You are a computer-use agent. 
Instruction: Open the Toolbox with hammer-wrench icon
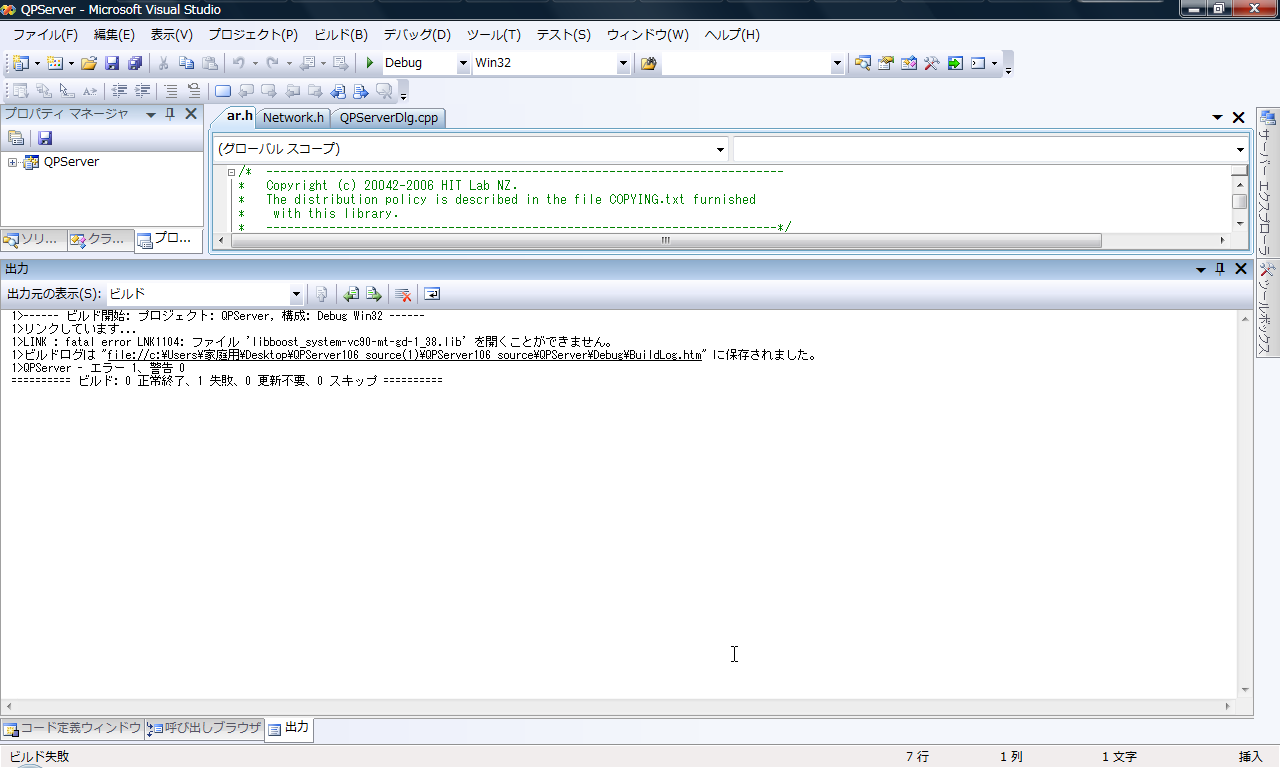click(931, 63)
